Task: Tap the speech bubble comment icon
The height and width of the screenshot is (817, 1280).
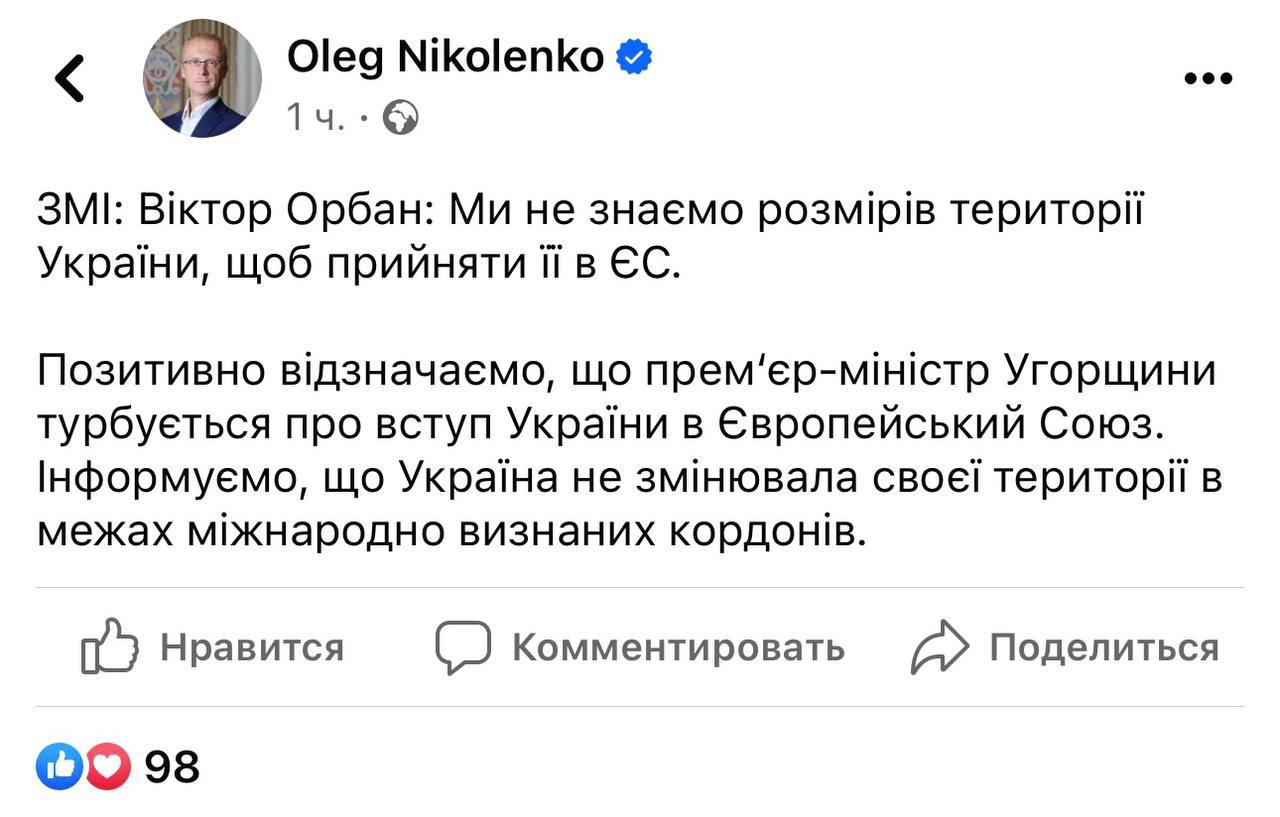Action: click(x=463, y=647)
